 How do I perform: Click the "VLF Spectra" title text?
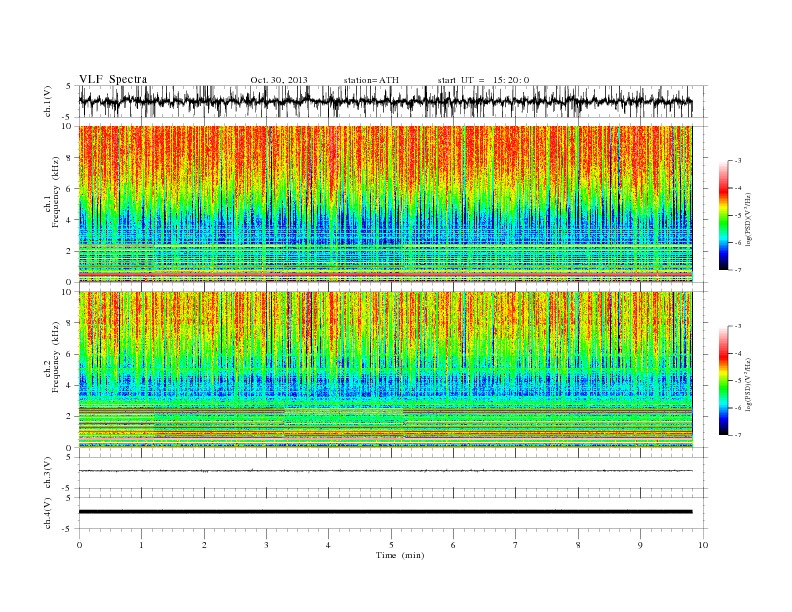click(x=113, y=79)
